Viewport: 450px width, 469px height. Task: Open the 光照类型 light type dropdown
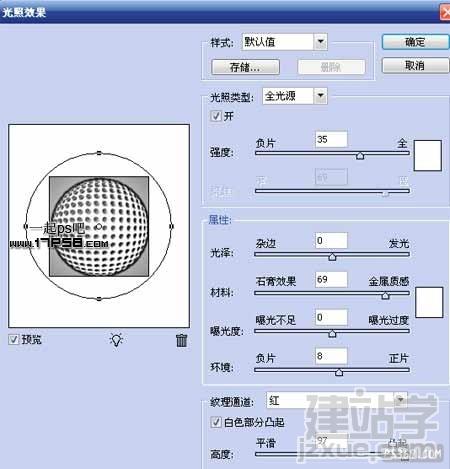(320, 96)
